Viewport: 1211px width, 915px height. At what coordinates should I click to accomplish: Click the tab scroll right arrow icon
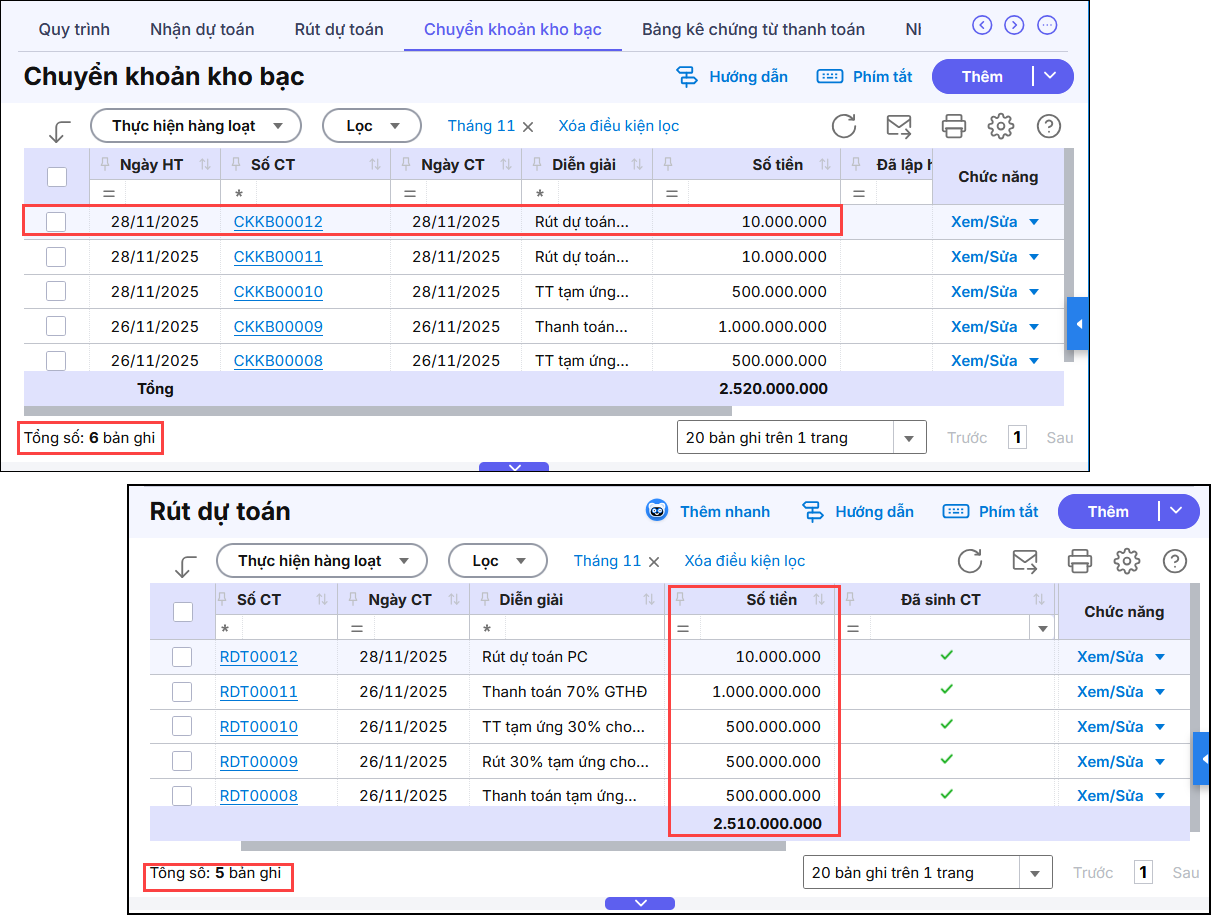tap(1014, 25)
